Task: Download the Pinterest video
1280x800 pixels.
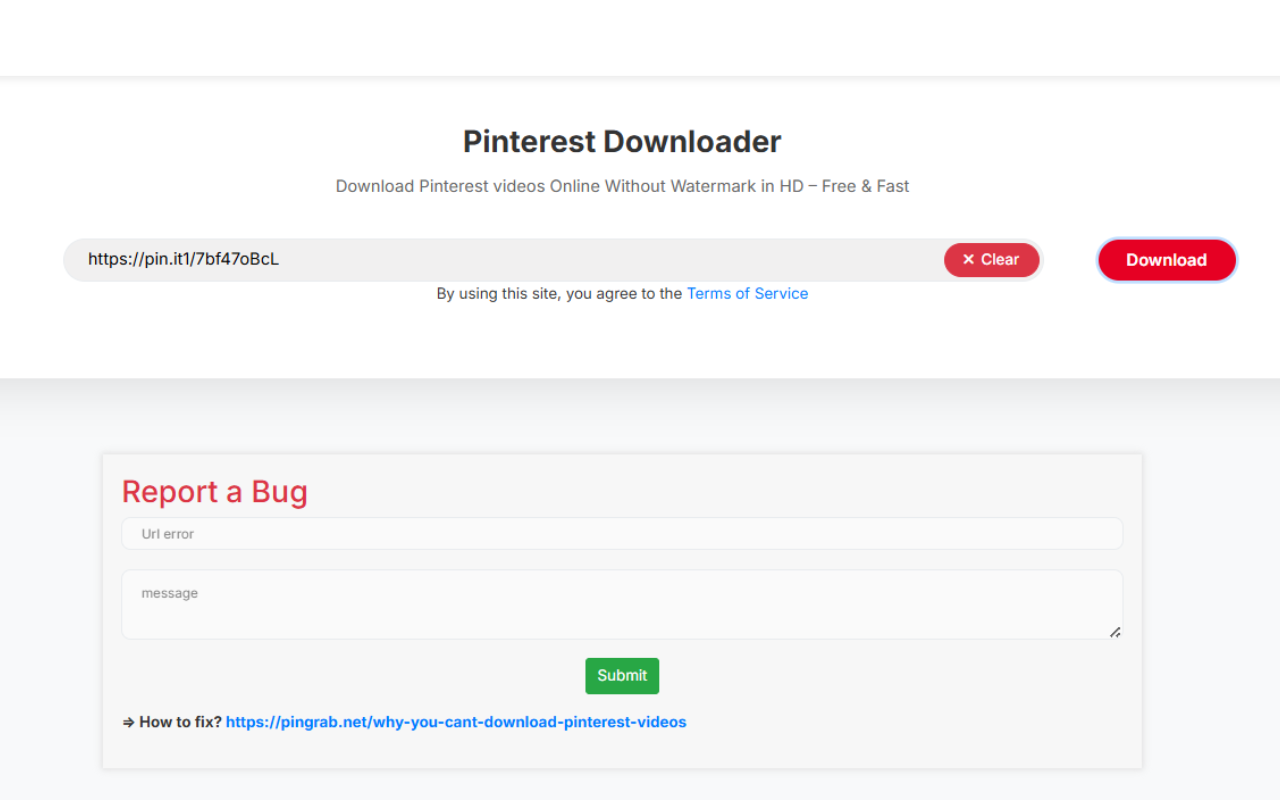Action: pos(1166,259)
